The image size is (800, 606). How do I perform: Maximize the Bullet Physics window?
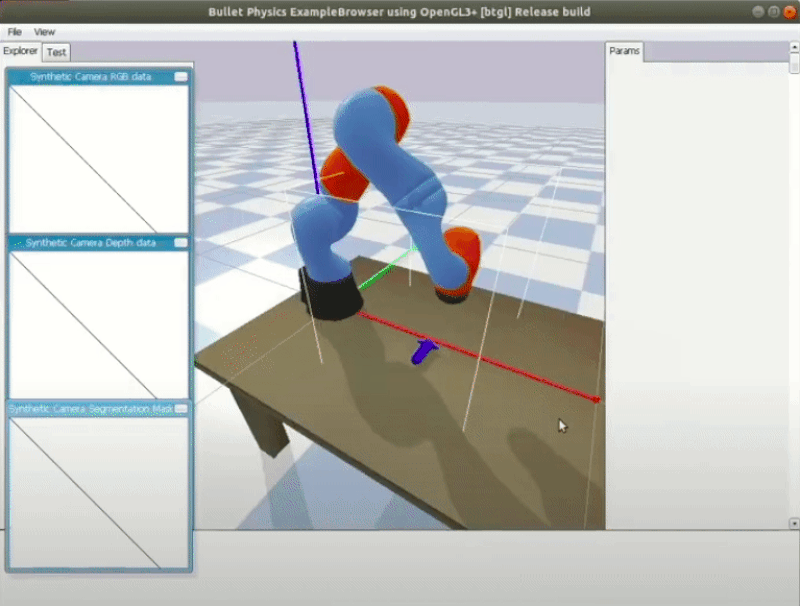point(773,12)
